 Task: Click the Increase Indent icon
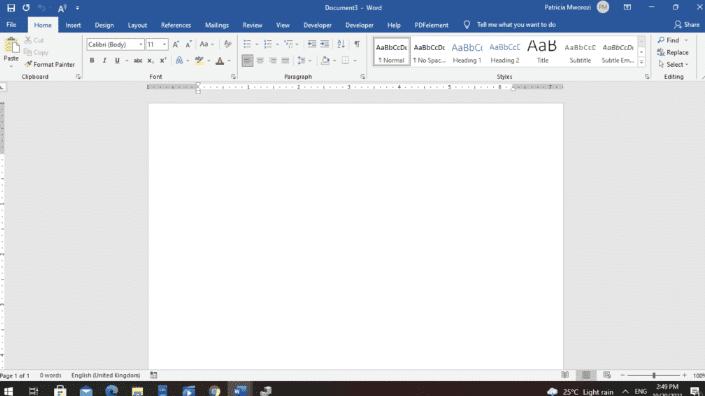click(325, 44)
